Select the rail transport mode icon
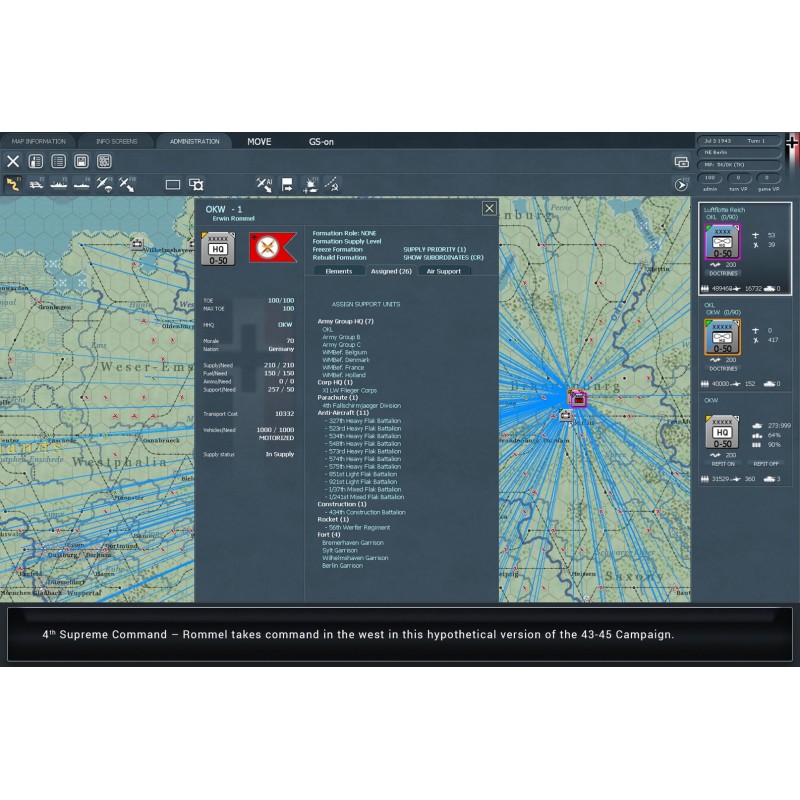Viewport: 800px width, 800px height. coord(36,184)
